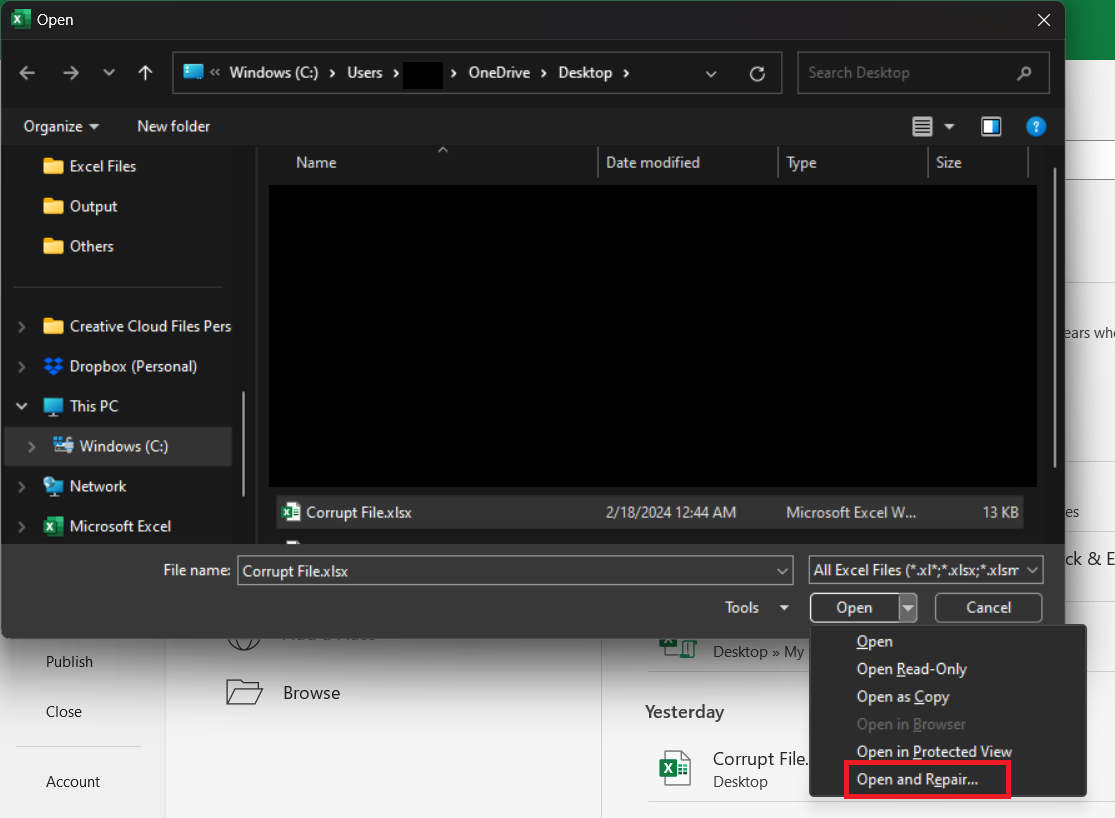Click Desktop in the address path
The image size is (1115, 818).
(585, 73)
